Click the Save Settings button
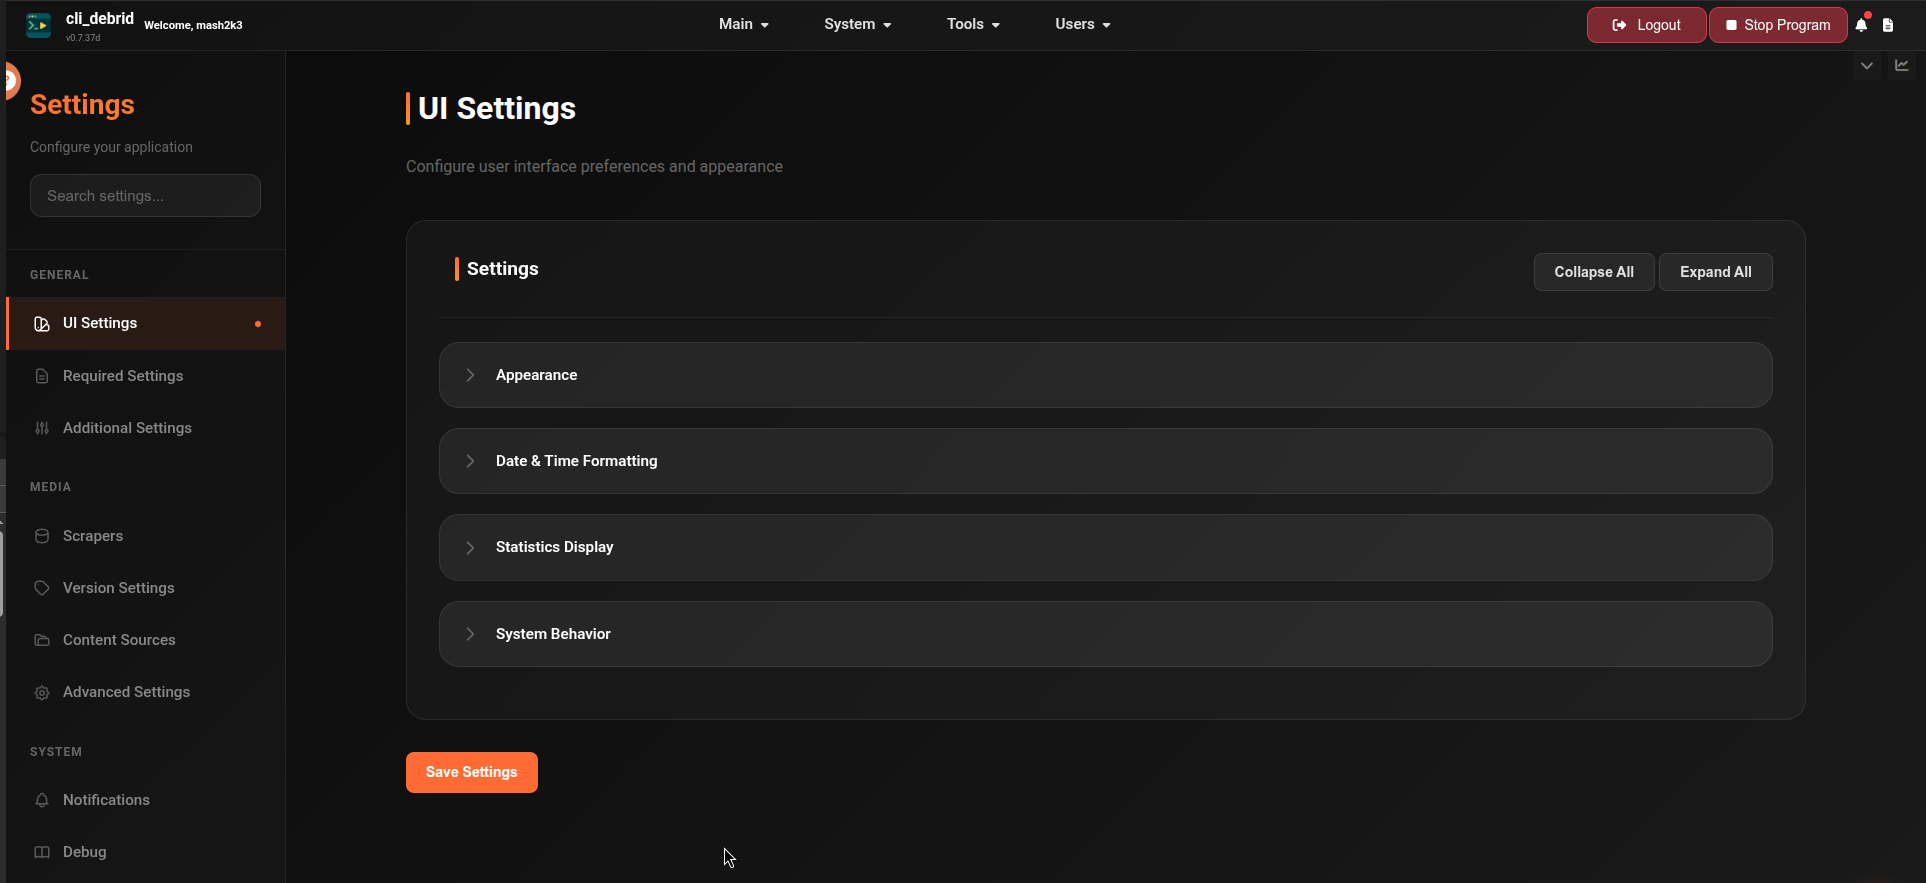Screen dimensions: 1926x883 [x=472, y=772]
